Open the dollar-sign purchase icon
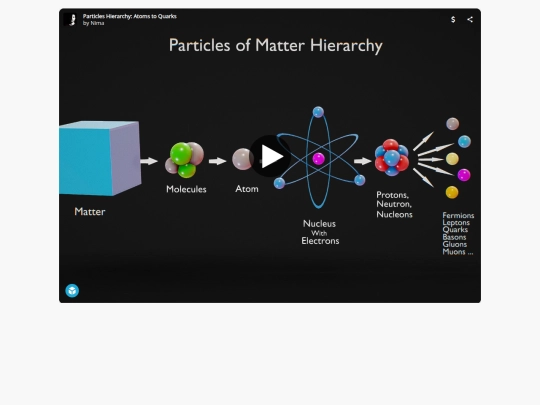 click(453, 20)
